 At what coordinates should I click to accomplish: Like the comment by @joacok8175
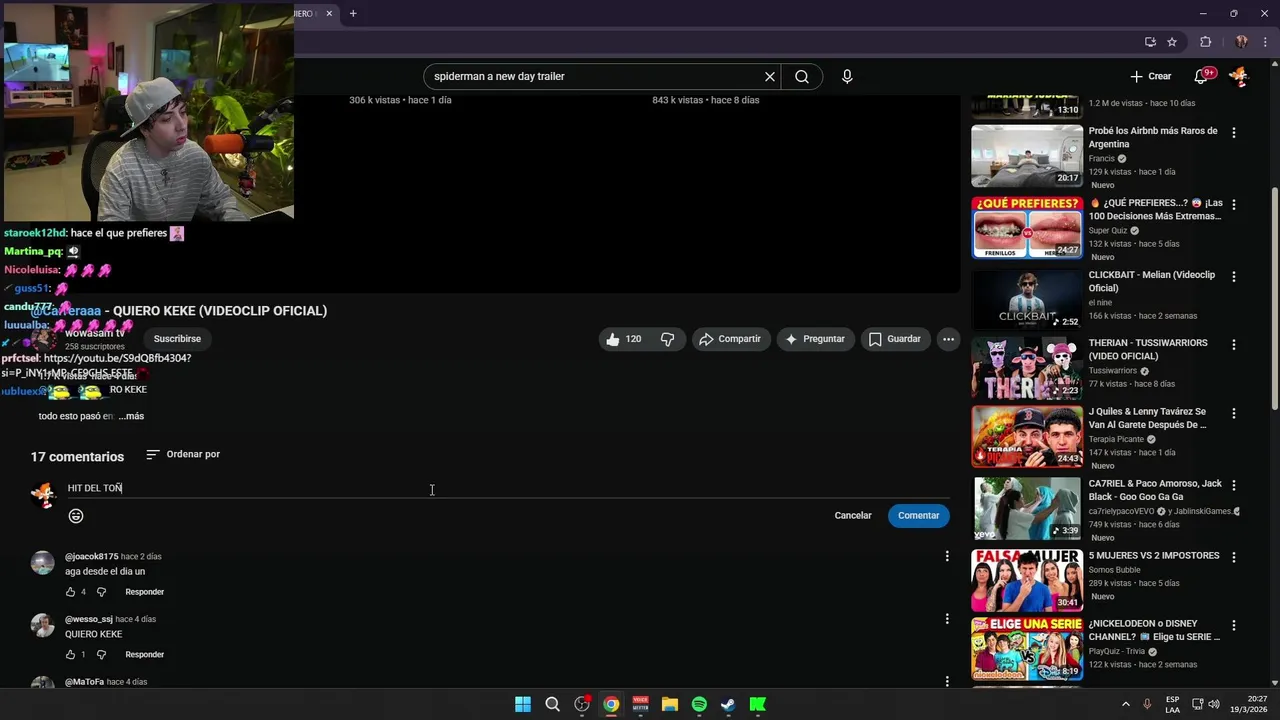(x=70, y=592)
